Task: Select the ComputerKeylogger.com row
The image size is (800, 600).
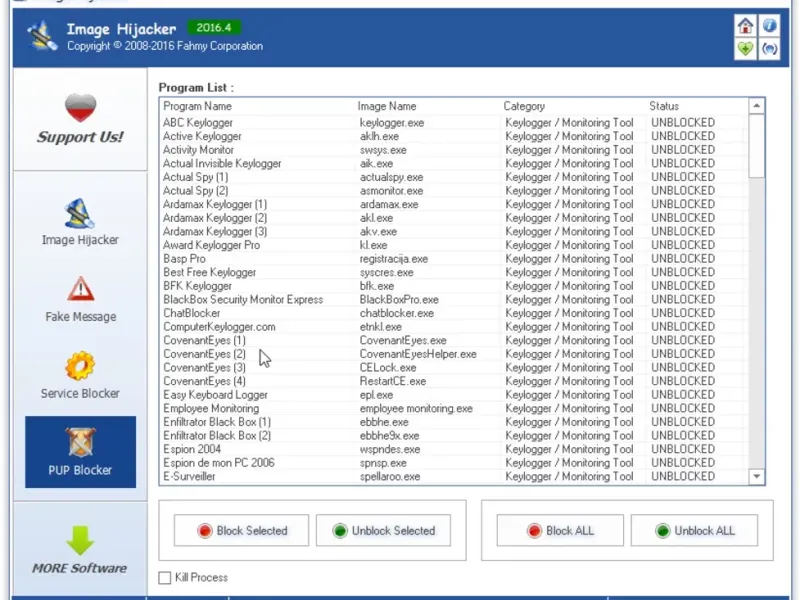Action: pyautogui.click(x=453, y=327)
